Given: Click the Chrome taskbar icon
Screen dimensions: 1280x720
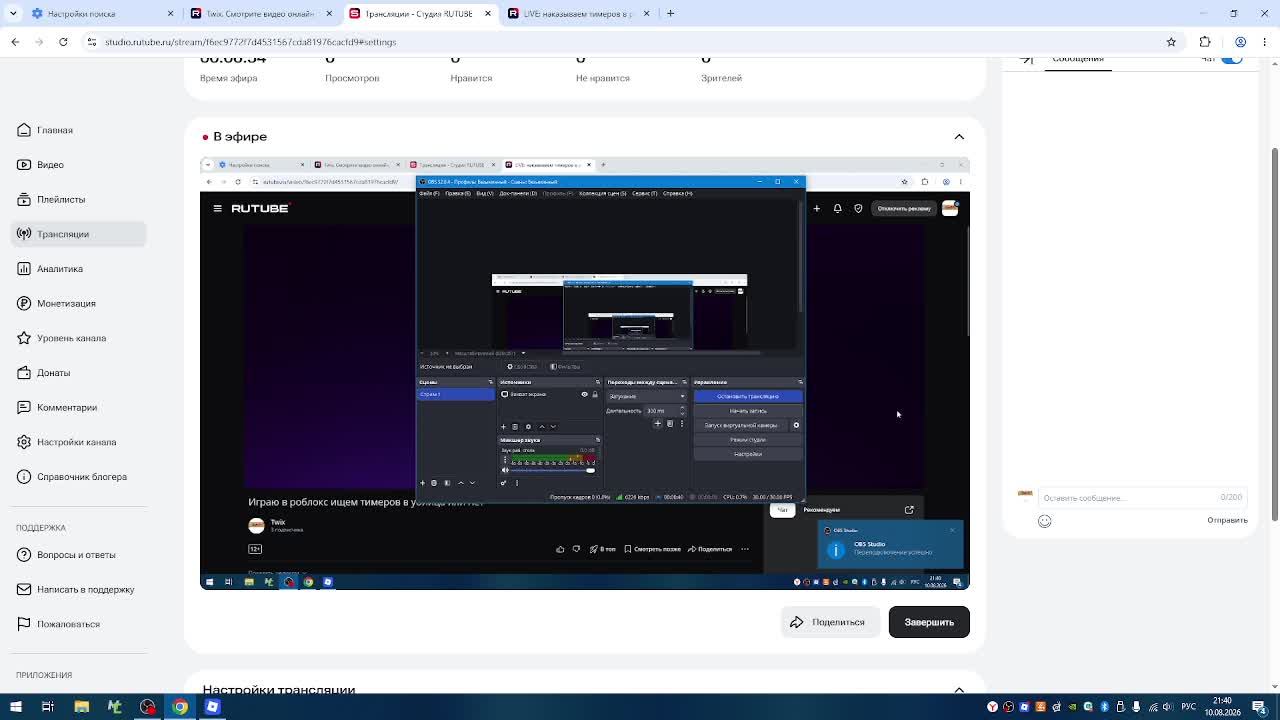Looking at the screenshot, I should tap(180, 707).
